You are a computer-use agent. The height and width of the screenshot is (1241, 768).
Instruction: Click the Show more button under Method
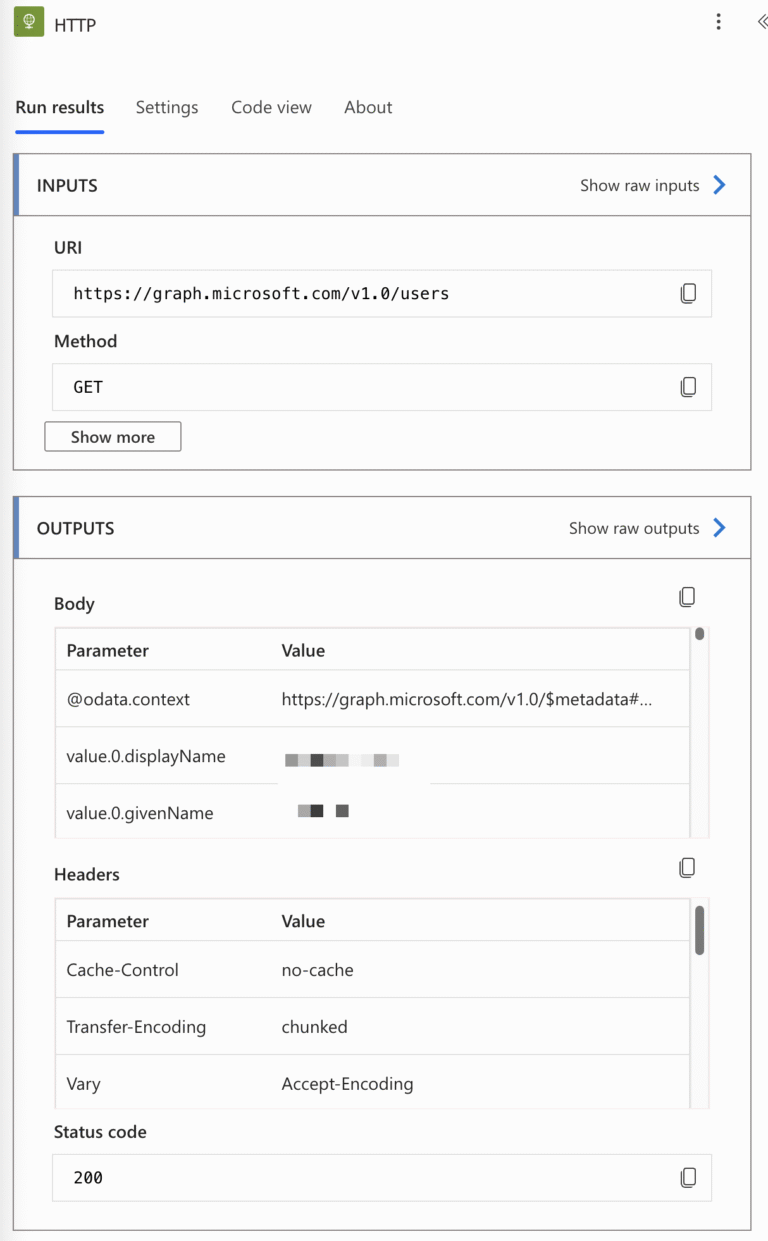coord(112,436)
